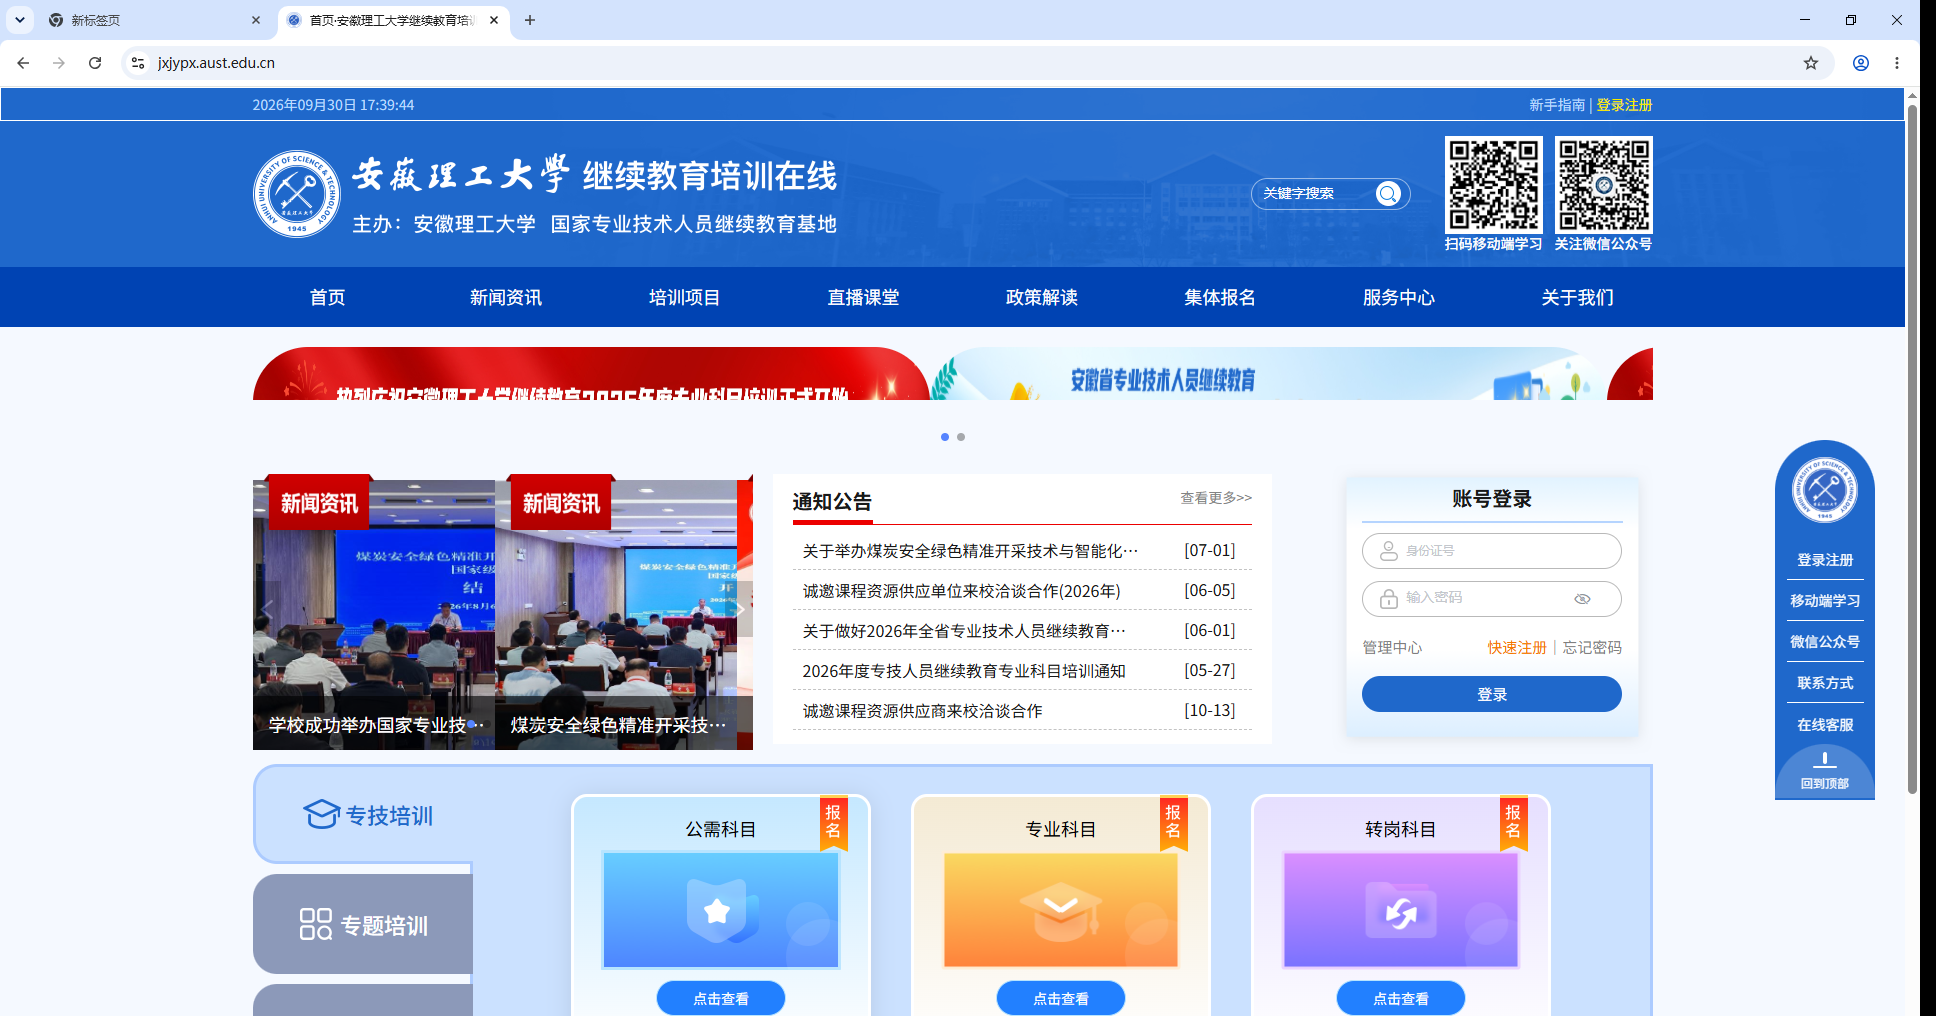The width and height of the screenshot is (1936, 1016).
Task: Open the Chrome profile icon
Action: click(x=1861, y=63)
